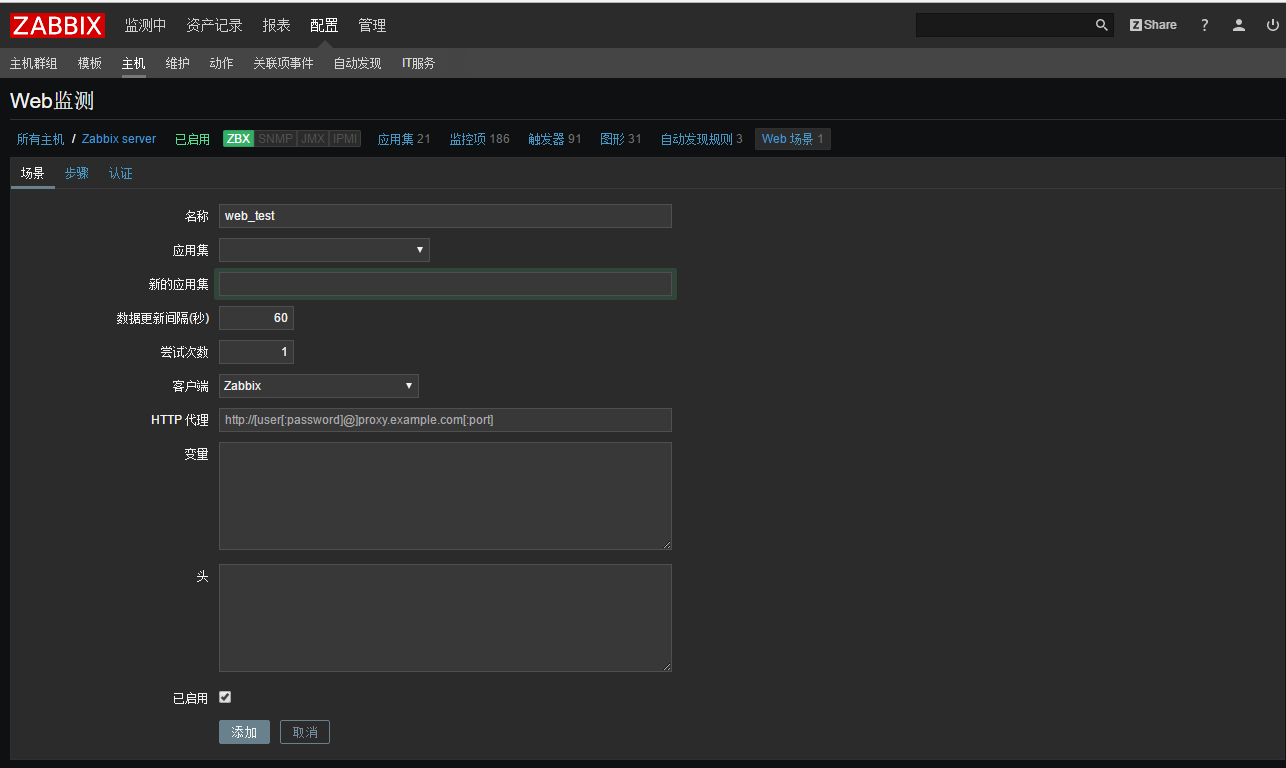Go to 自动发现 submenu
Screen dimensions: 1286x768
357,63
